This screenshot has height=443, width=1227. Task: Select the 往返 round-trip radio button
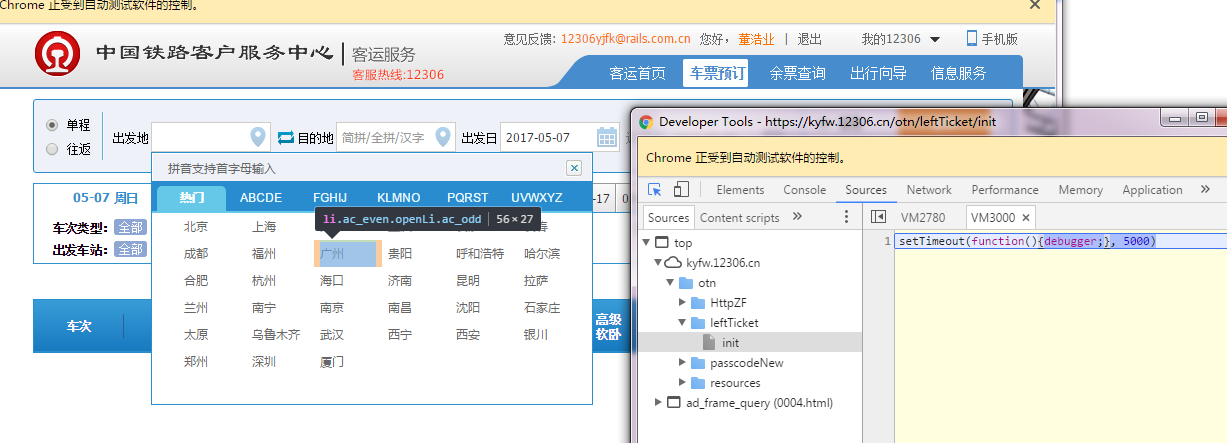click(x=52, y=149)
